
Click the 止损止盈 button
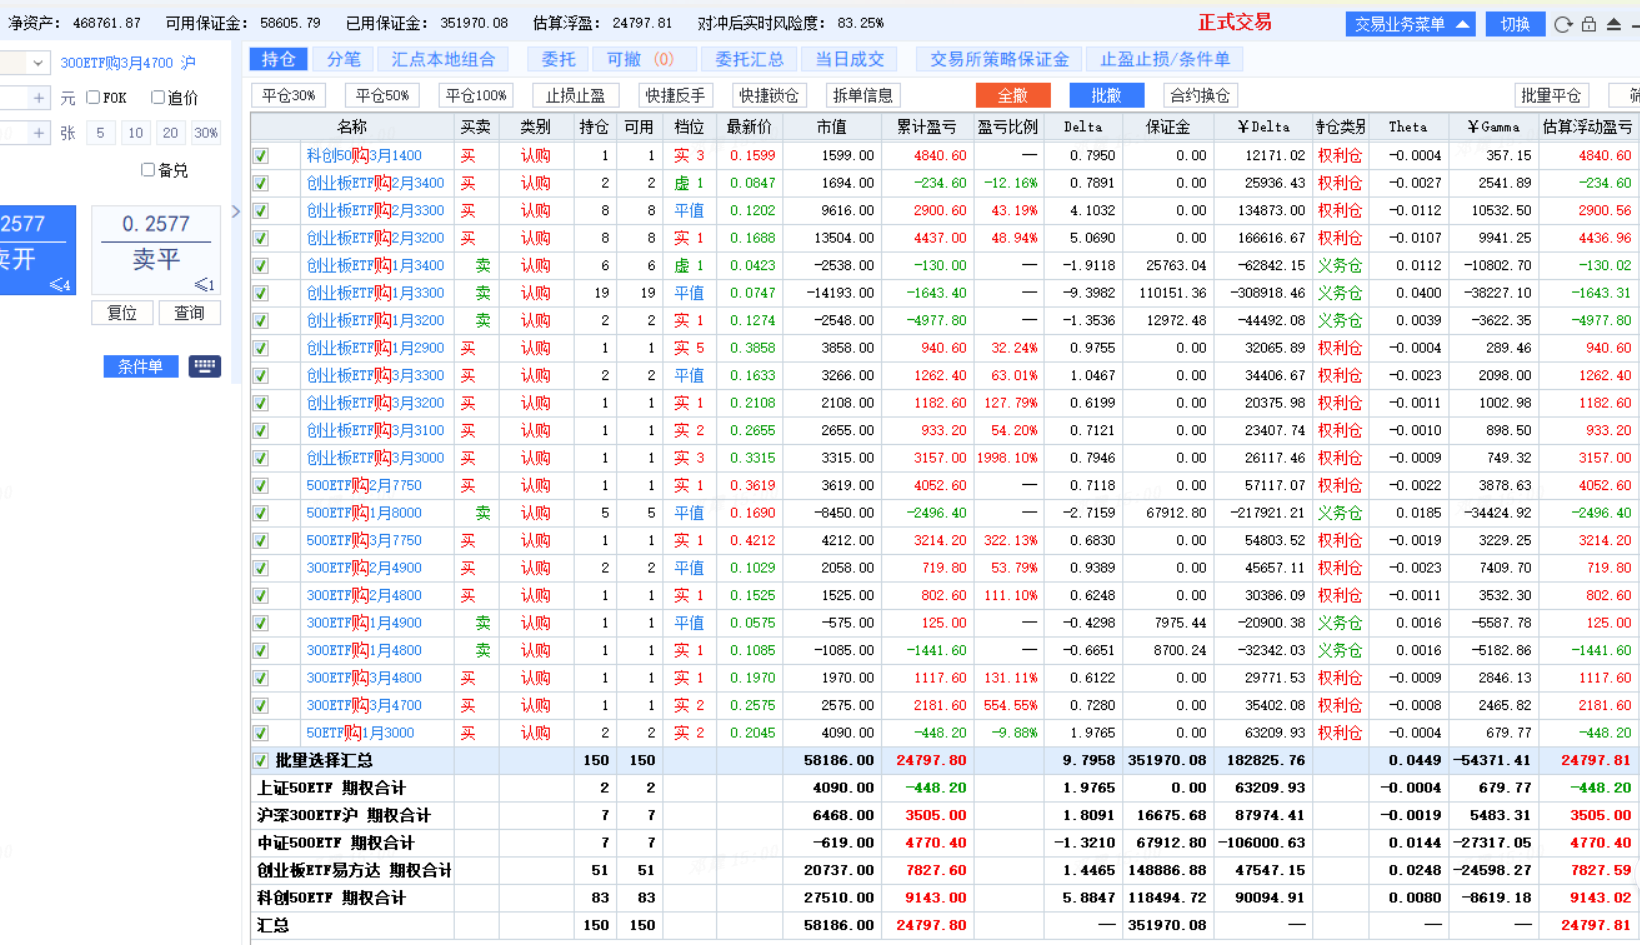click(575, 96)
